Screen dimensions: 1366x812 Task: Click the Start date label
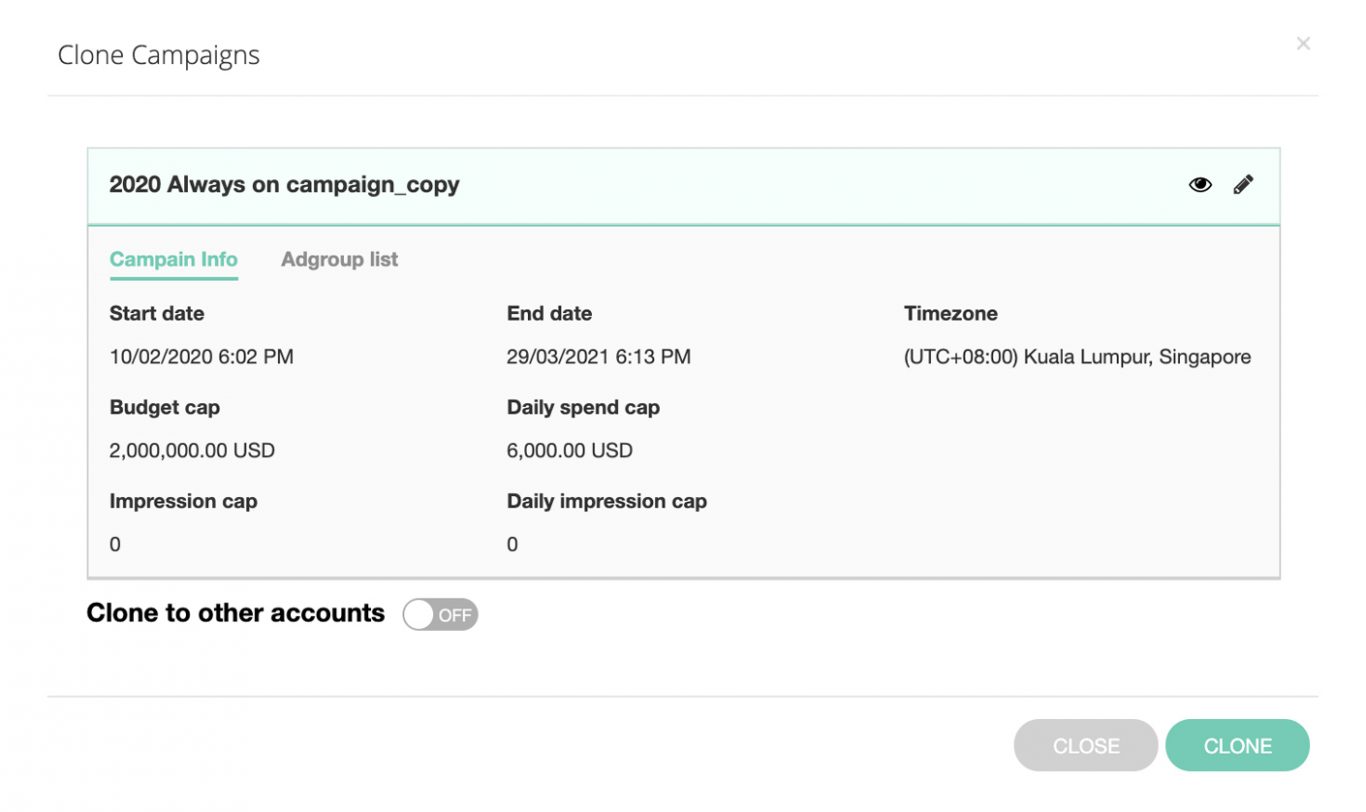[x=157, y=313]
